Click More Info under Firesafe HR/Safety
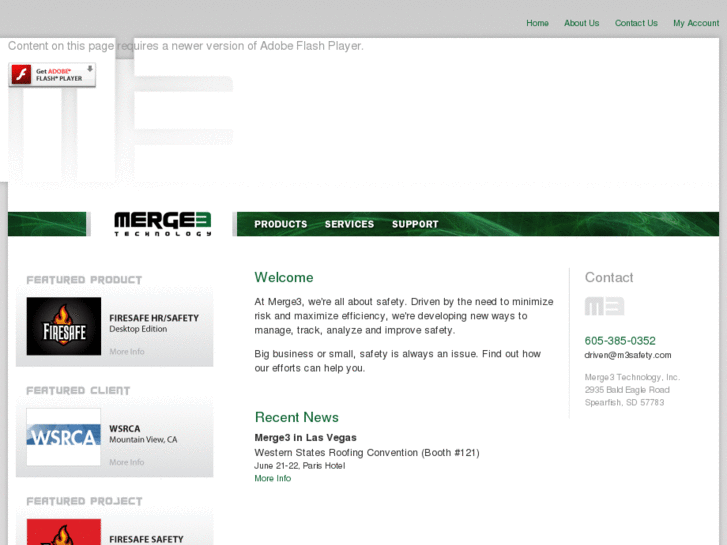The height and width of the screenshot is (545, 727). click(x=127, y=352)
